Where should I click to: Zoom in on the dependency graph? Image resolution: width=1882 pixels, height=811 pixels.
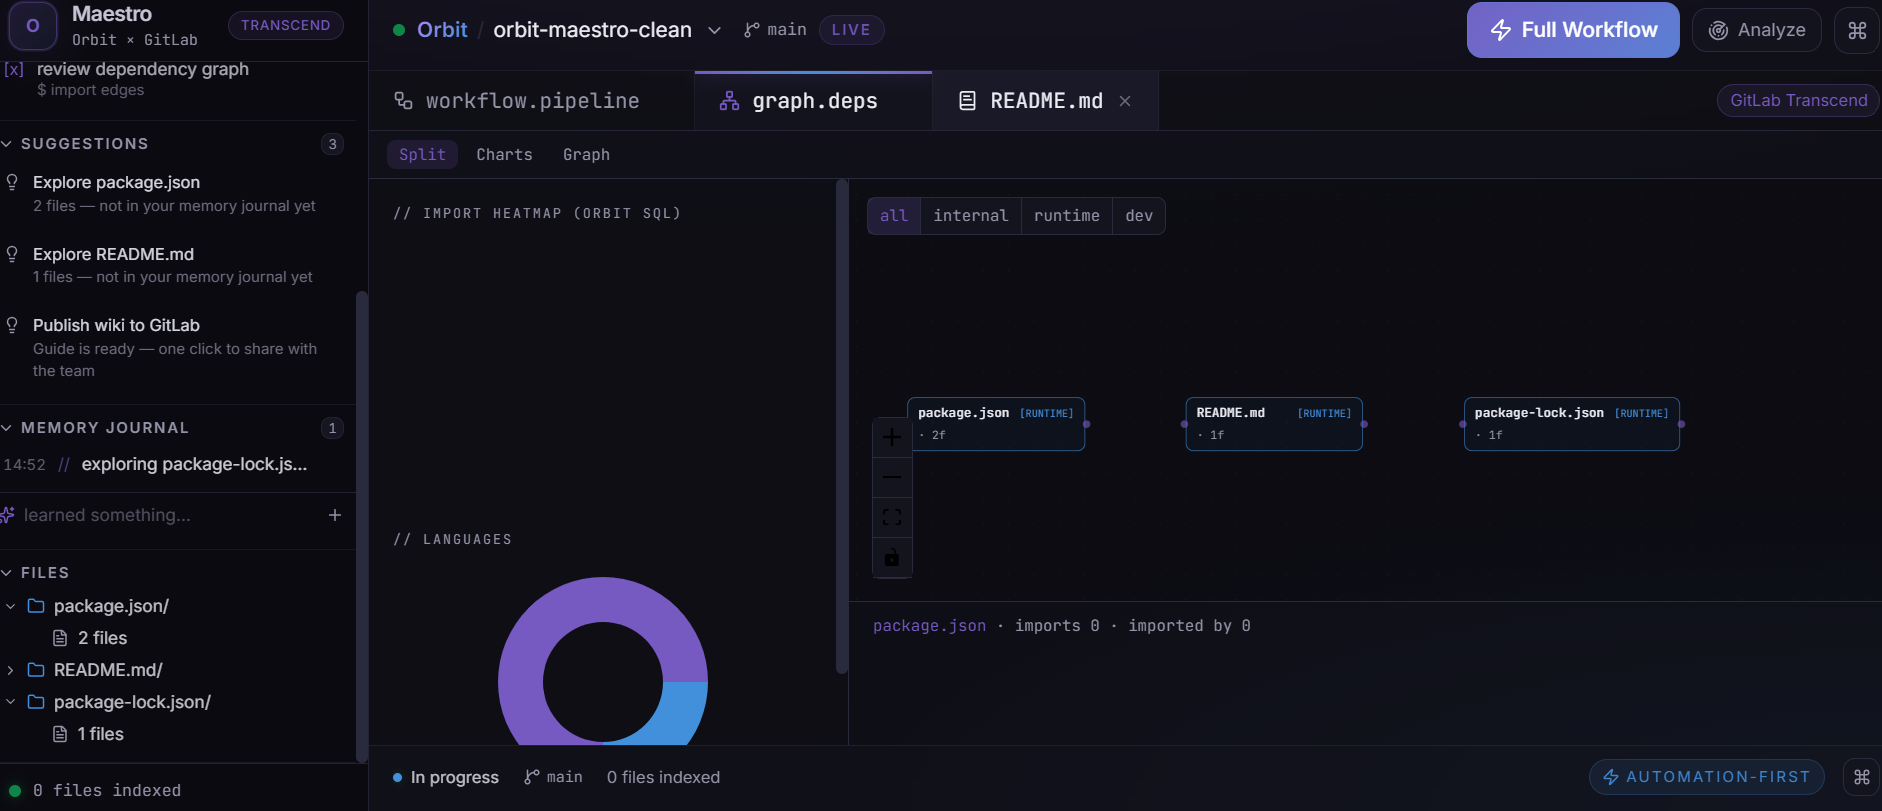tap(892, 437)
